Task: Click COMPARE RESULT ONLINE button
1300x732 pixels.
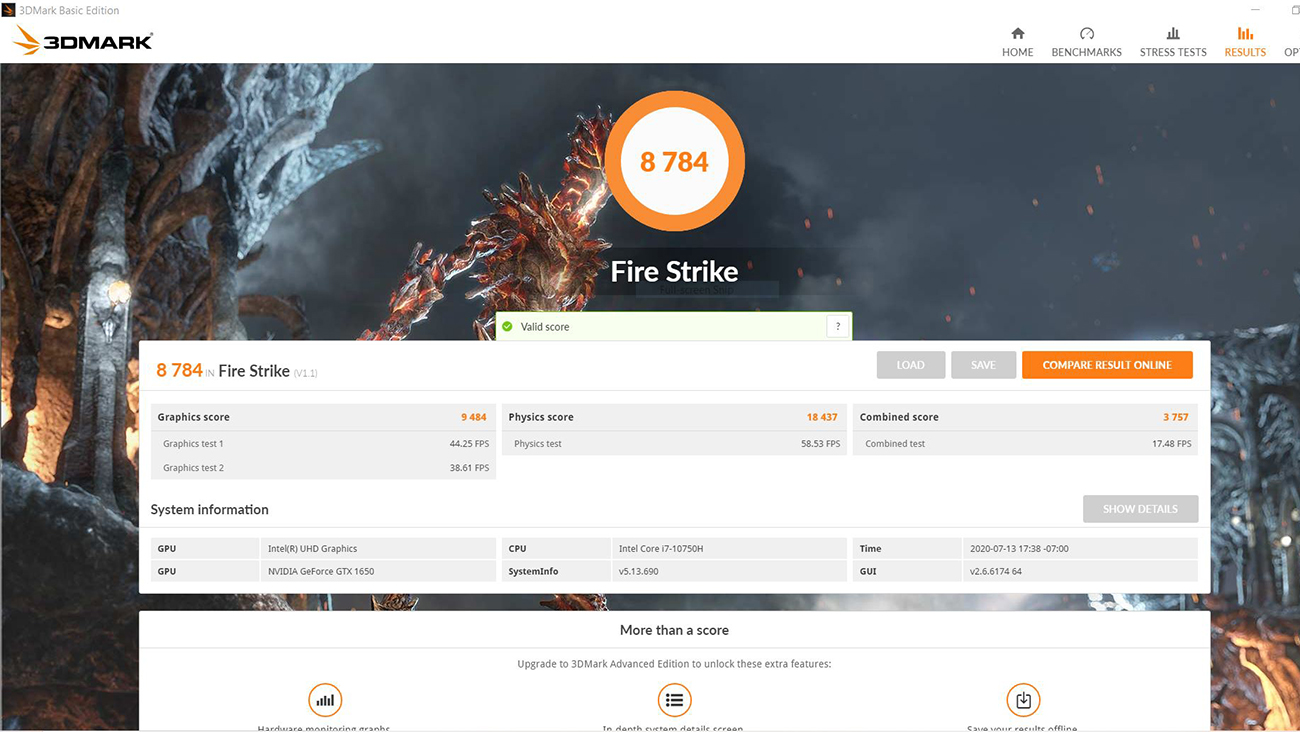Action: pos(1107,365)
